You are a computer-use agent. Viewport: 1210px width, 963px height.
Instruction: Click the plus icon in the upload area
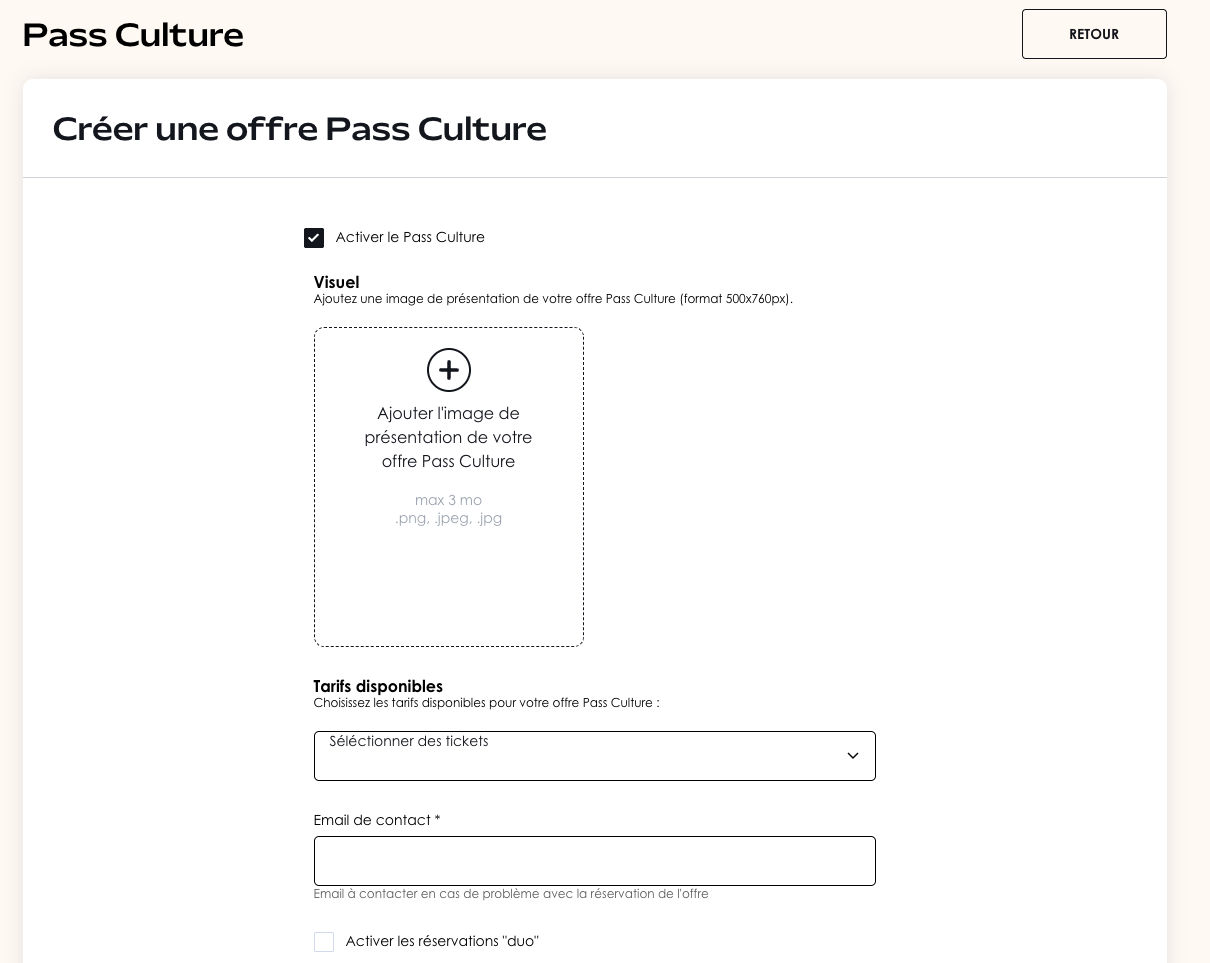pyautogui.click(x=449, y=370)
